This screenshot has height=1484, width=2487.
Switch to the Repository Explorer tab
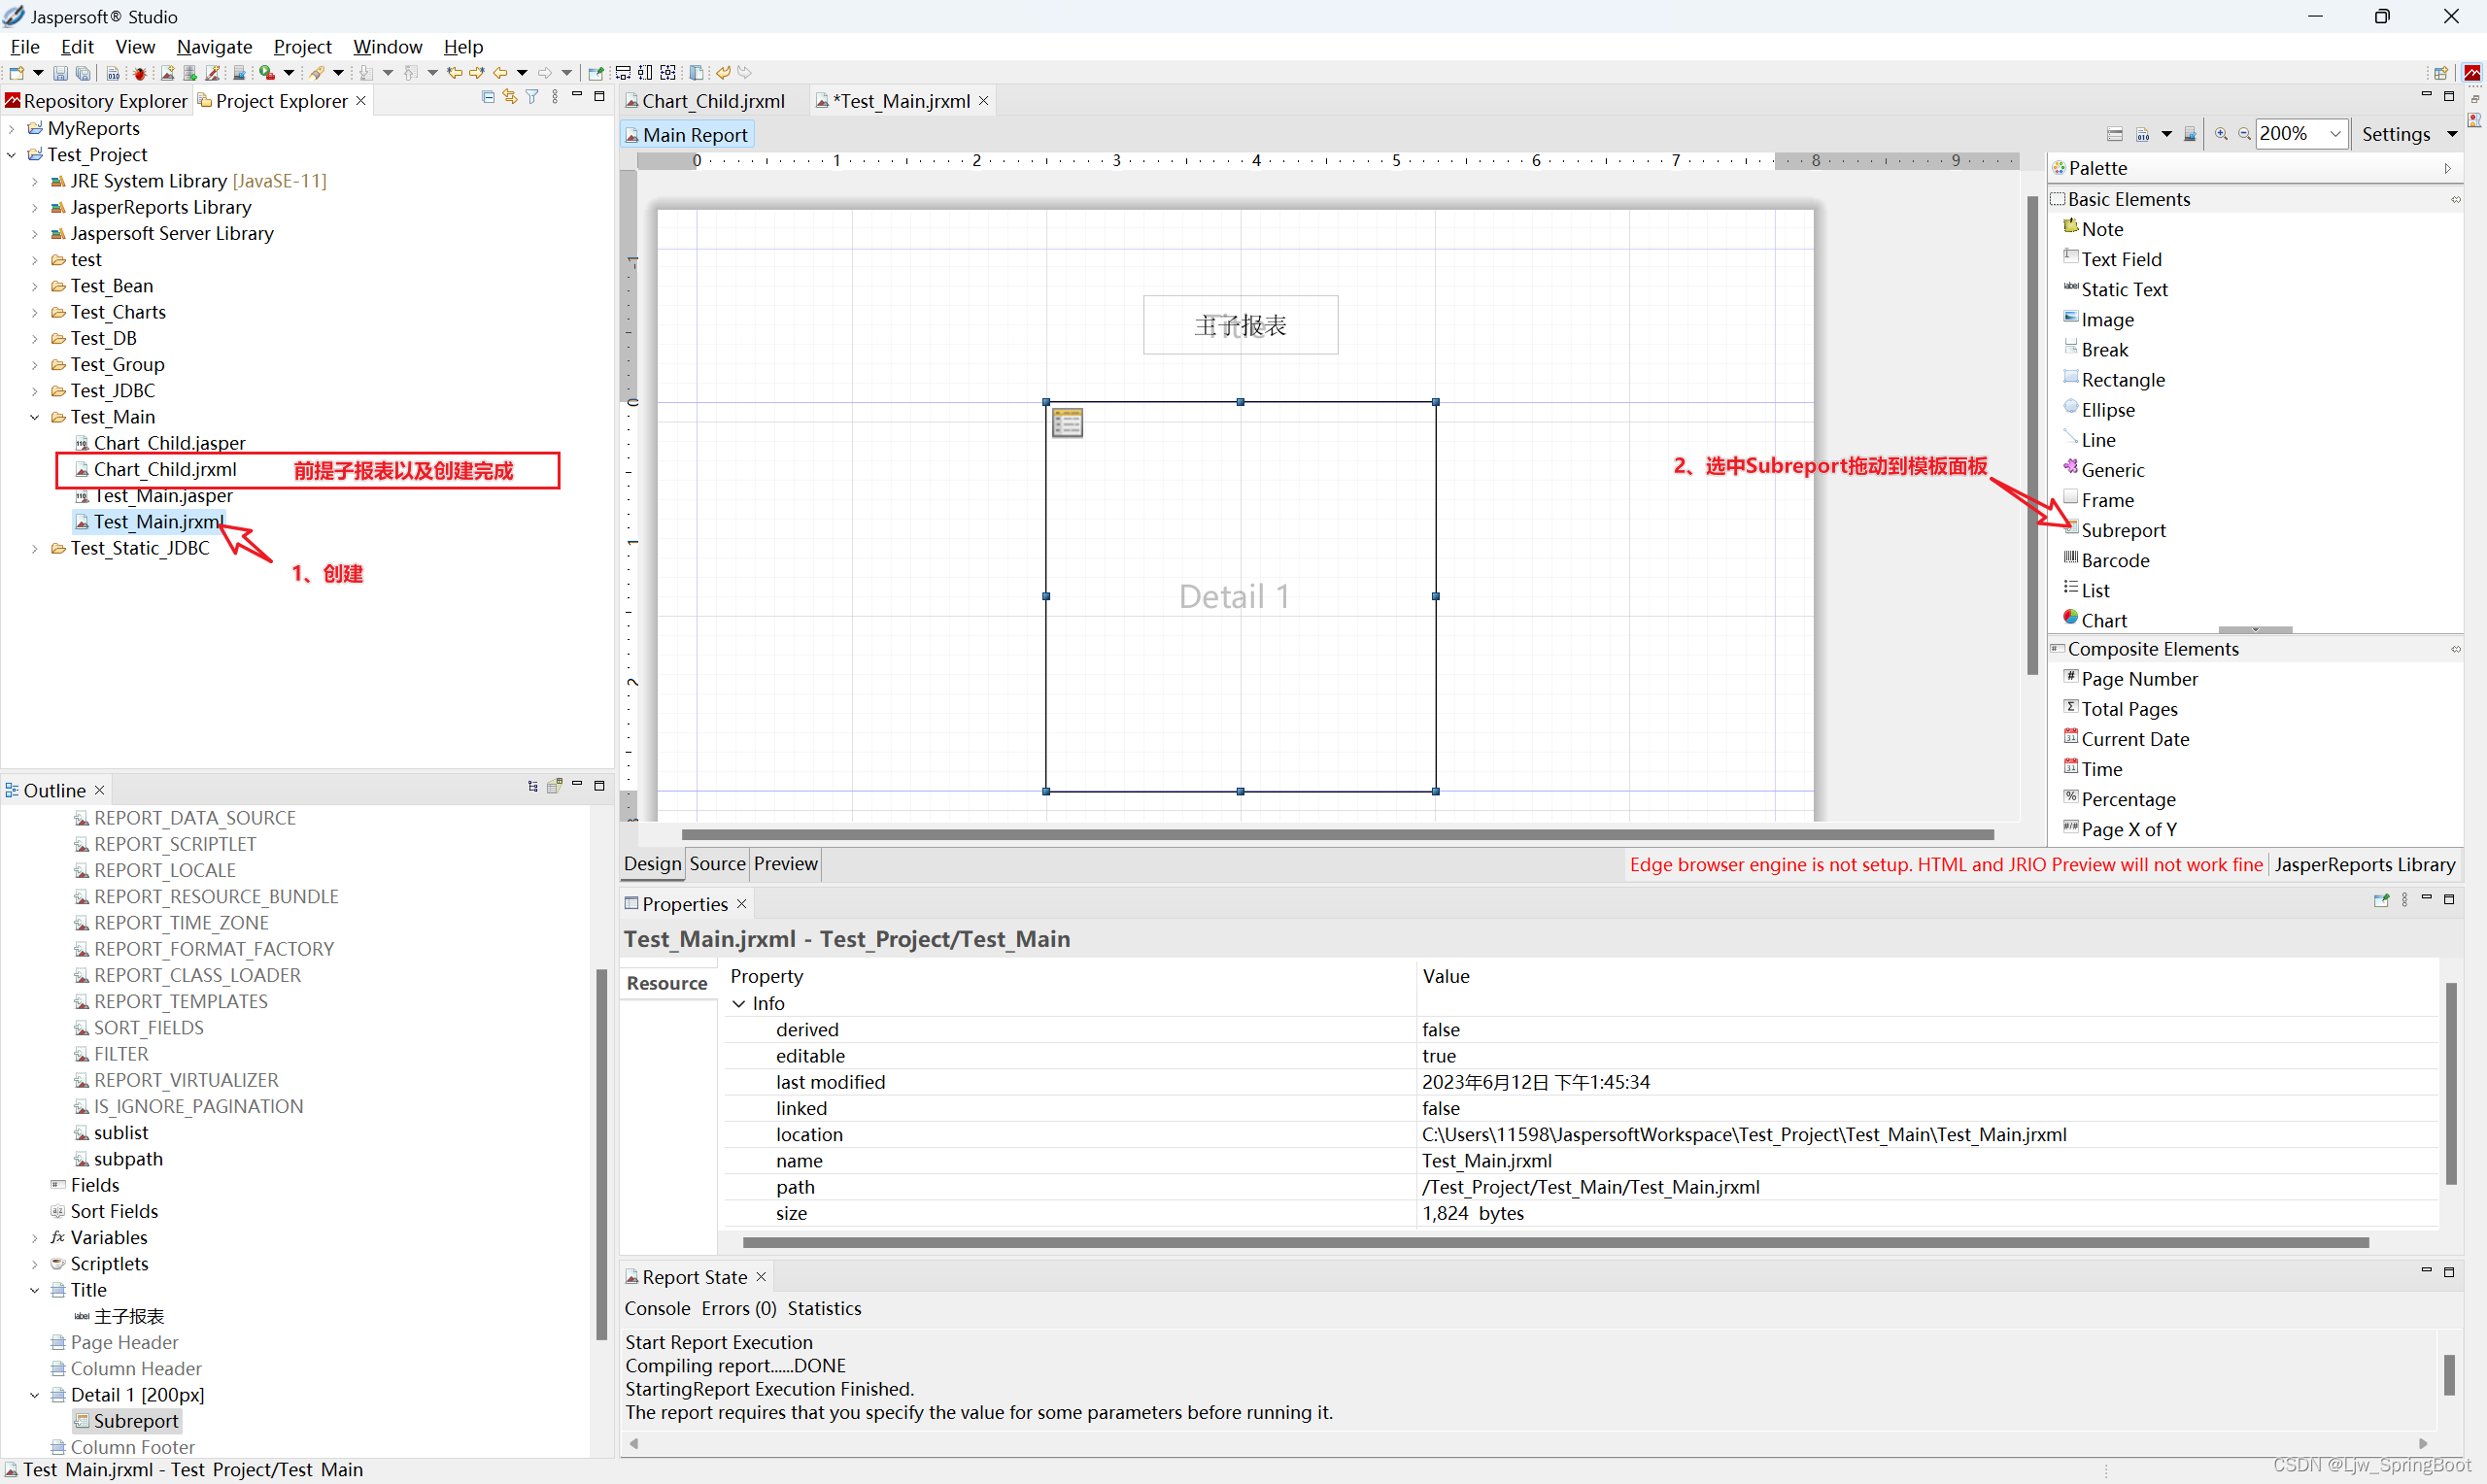point(96,101)
